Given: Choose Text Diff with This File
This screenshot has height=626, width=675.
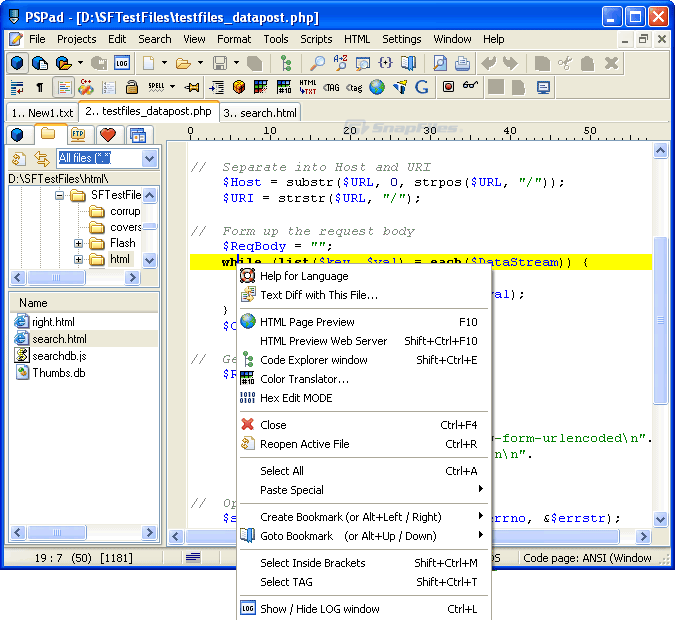Looking at the screenshot, I should click(x=364, y=295).
